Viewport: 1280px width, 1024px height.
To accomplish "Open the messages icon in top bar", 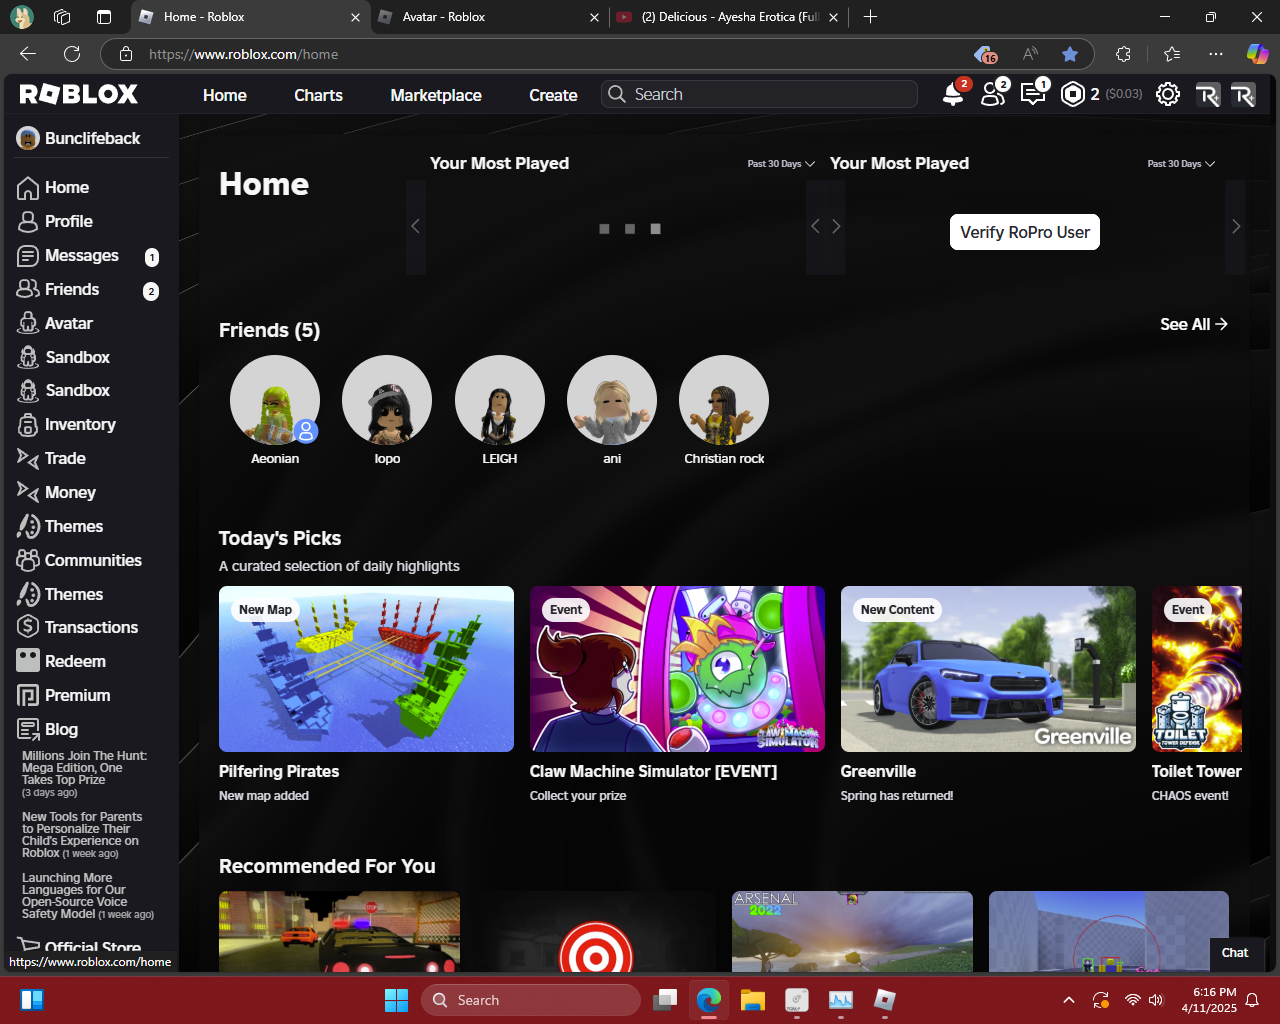I will click(1033, 94).
